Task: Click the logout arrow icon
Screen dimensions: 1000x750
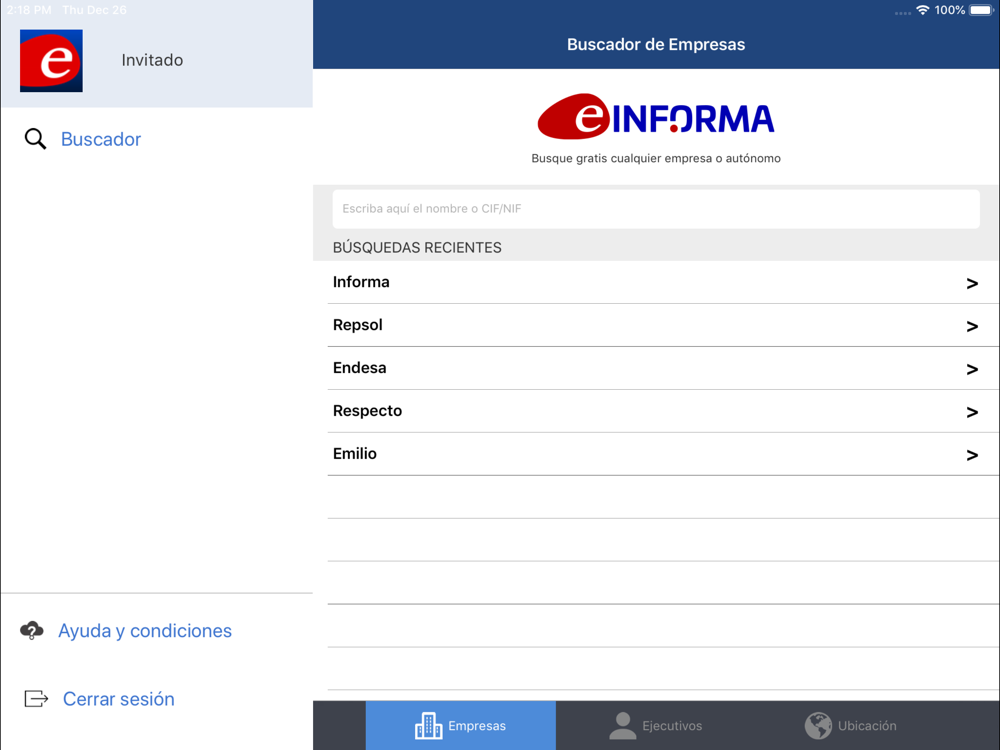Action: point(36,699)
